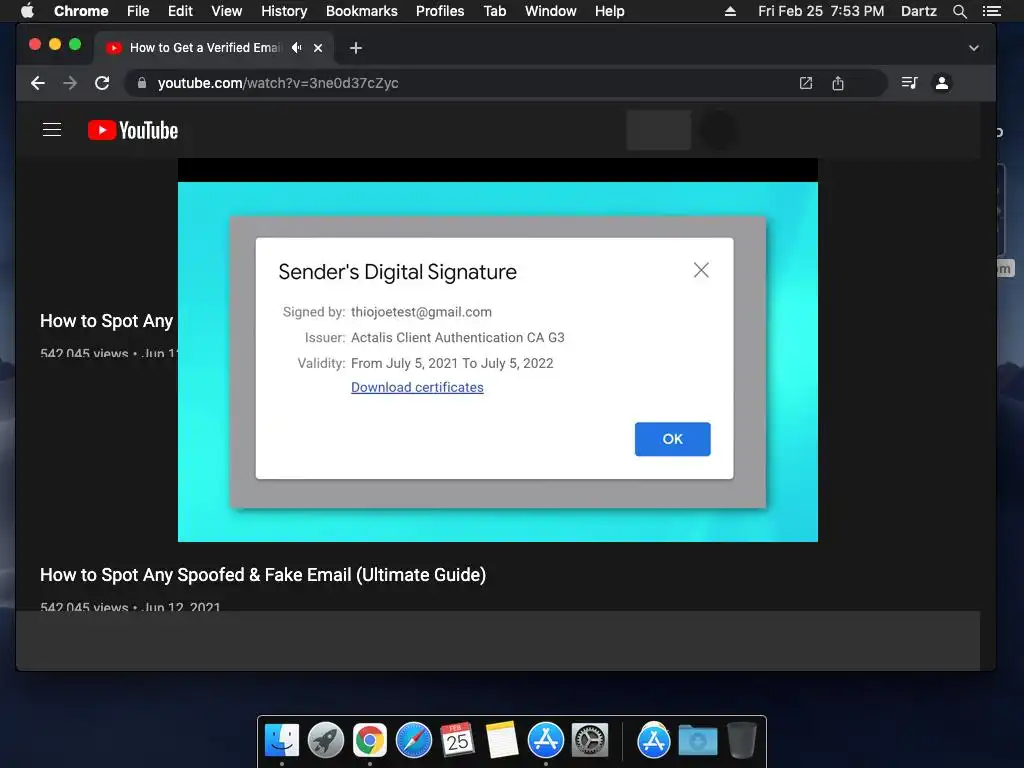The width and height of the screenshot is (1024, 768).
Task: Open Safari from the Dock
Action: coord(413,741)
